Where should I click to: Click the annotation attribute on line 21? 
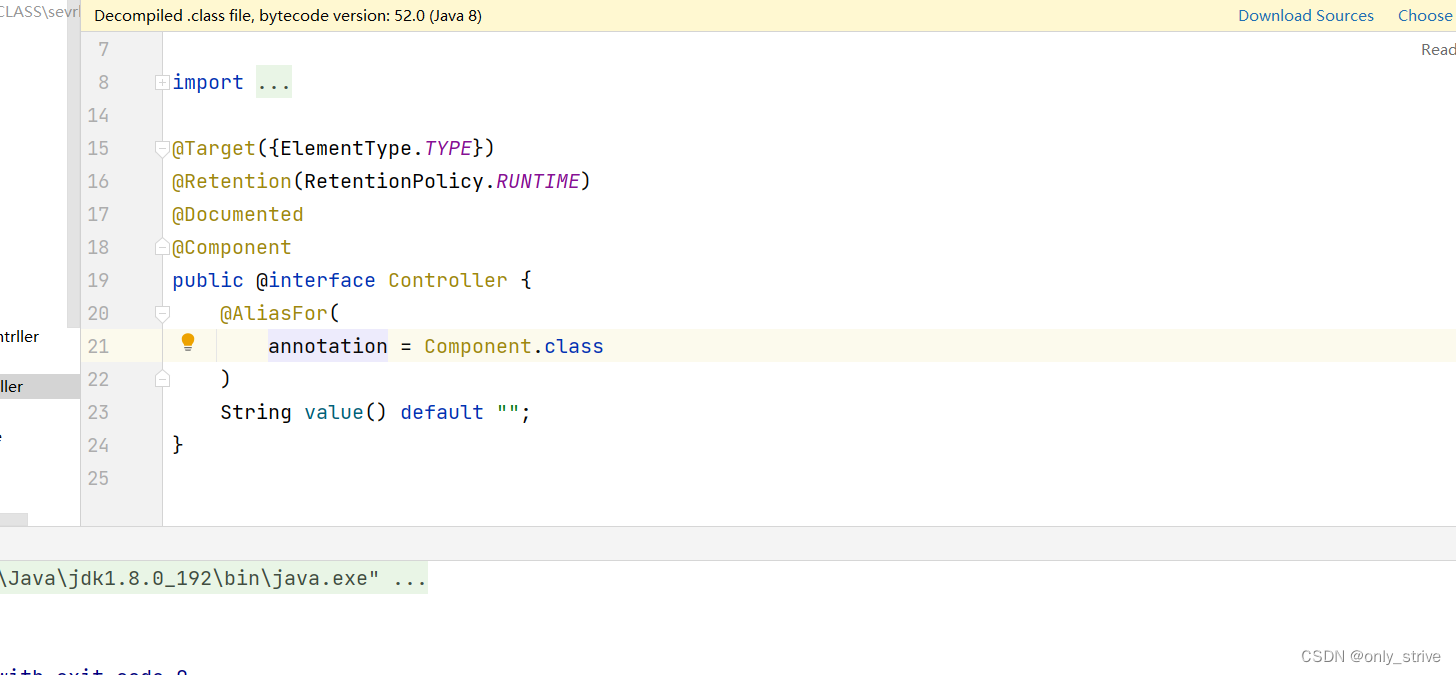click(328, 346)
